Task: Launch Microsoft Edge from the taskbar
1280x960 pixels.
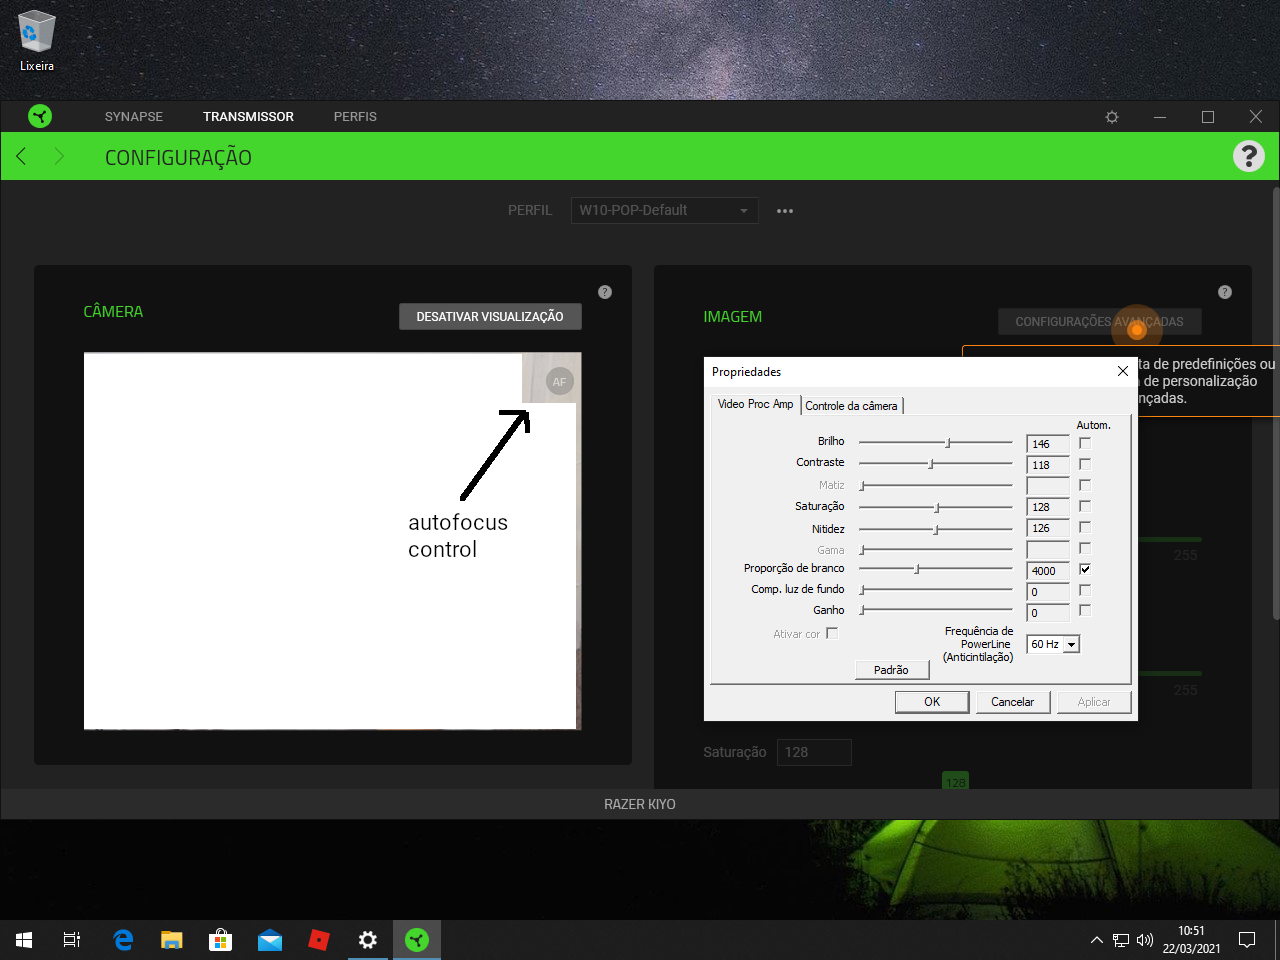Action: [123, 940]
